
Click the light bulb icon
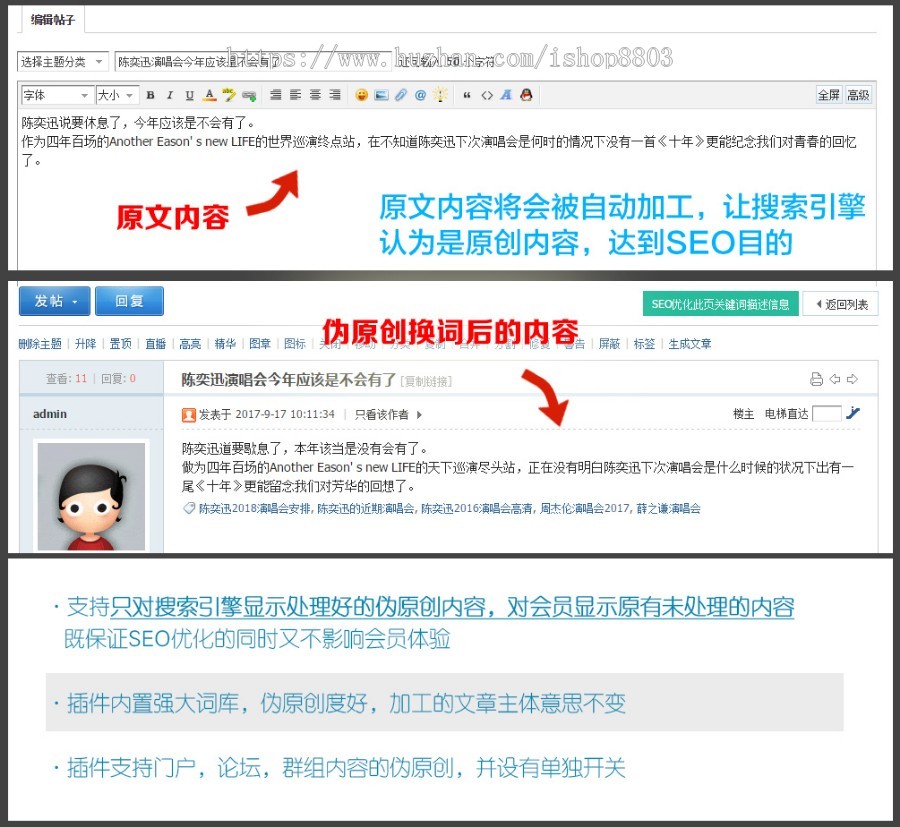(440, 95)
